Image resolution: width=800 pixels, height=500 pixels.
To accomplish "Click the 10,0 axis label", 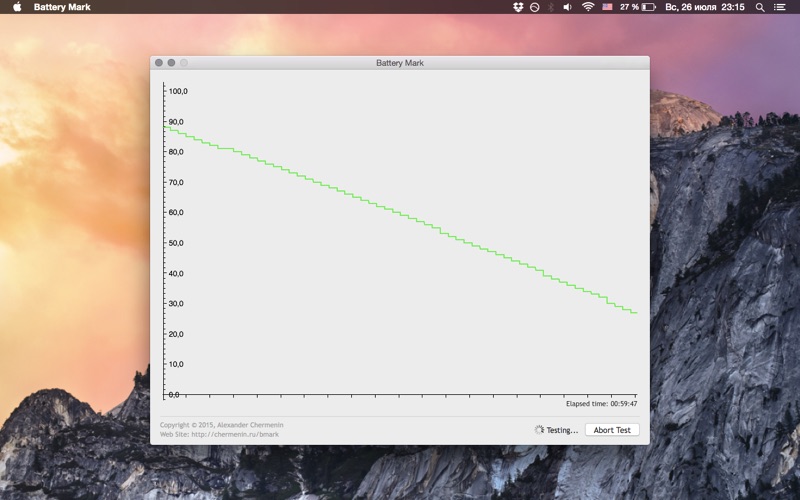I will pyautogui.click(x=176, y=364).
